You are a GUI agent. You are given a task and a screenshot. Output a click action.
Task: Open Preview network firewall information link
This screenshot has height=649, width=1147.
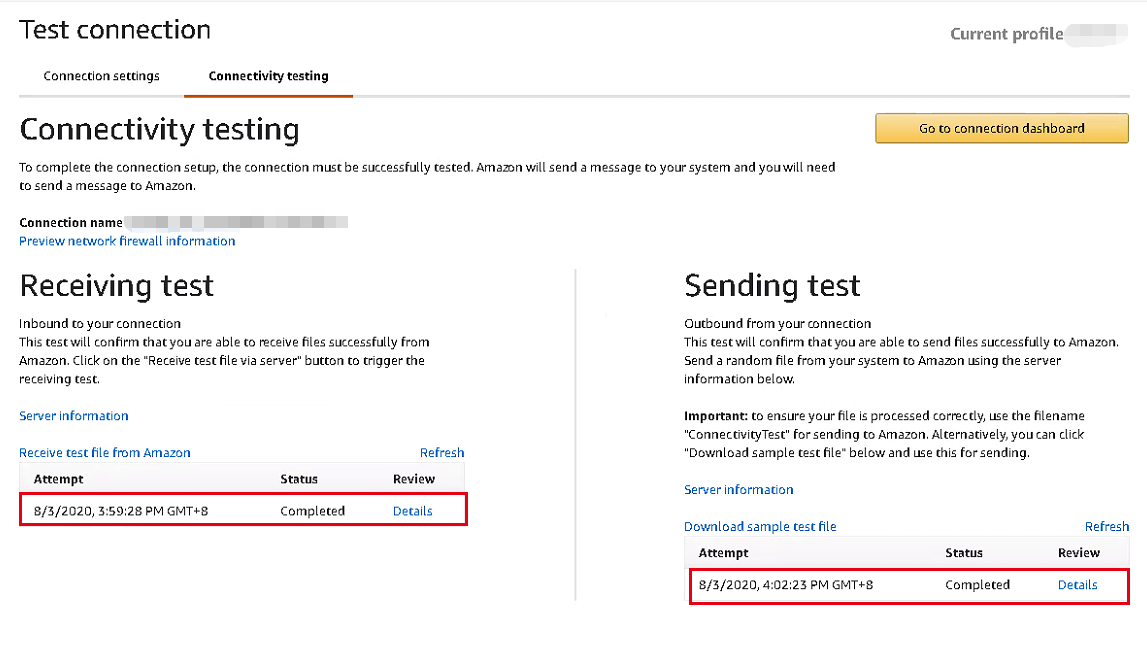(x=127, y=241)
